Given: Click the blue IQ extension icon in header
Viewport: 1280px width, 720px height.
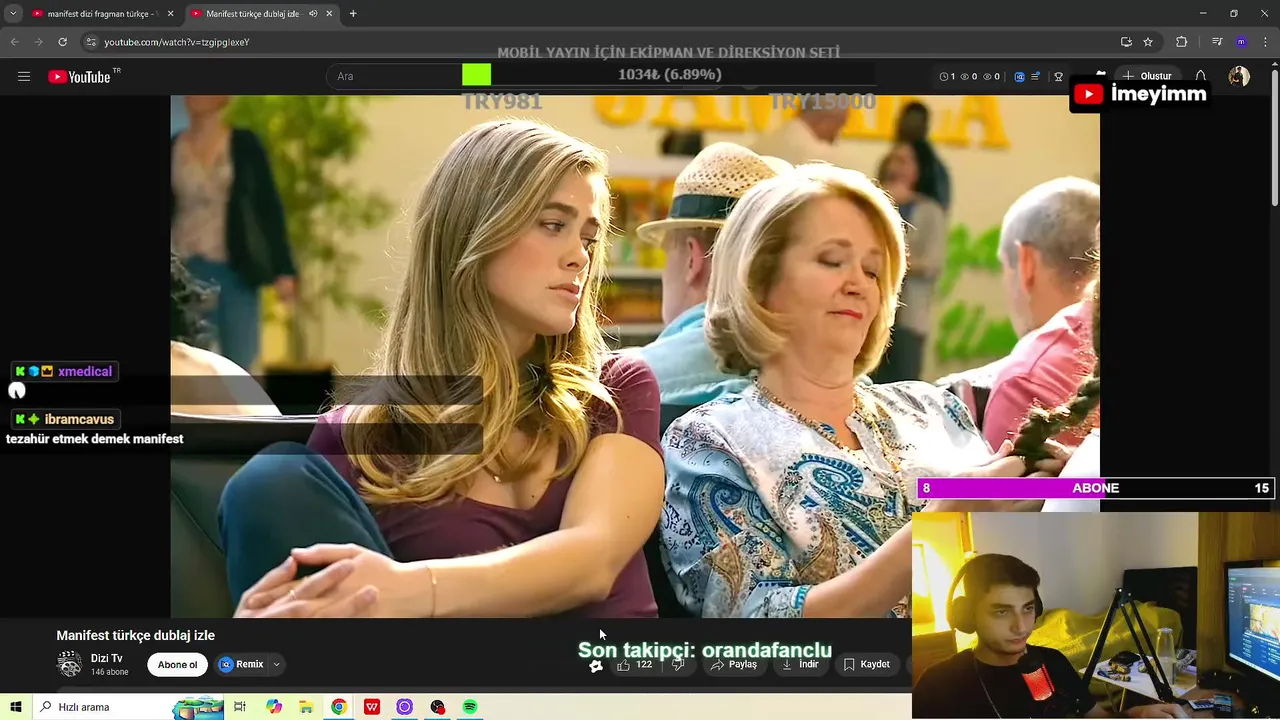Looking at the screenshot, I should click(1019, 76).
